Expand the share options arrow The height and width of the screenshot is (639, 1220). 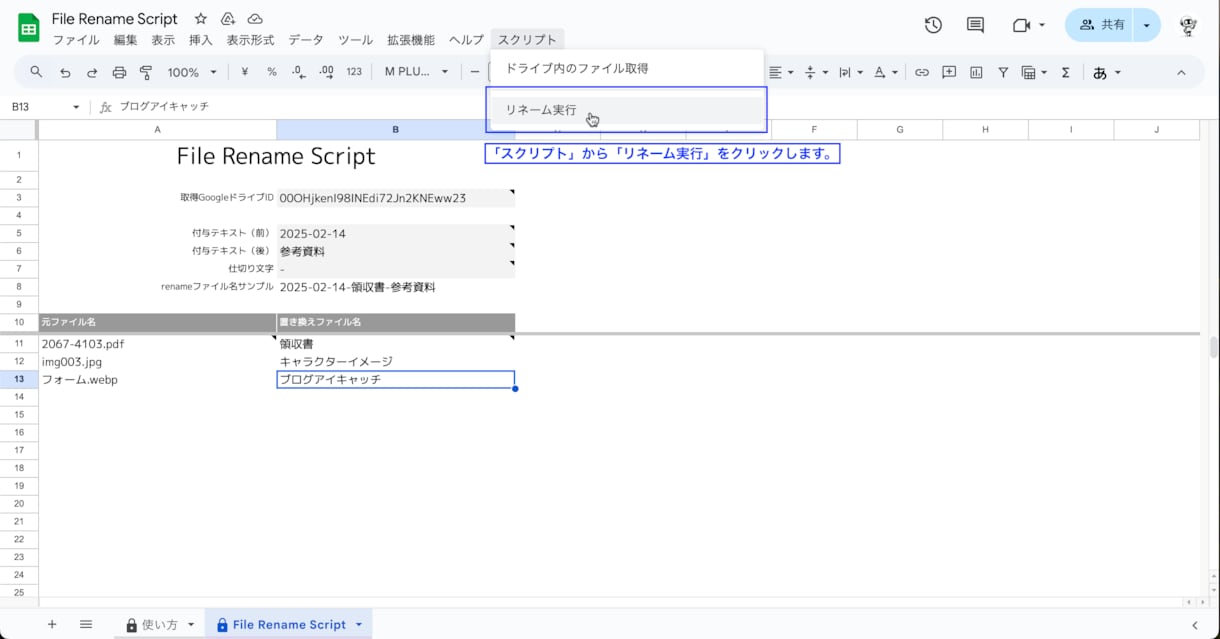(x=1146, y=25)
